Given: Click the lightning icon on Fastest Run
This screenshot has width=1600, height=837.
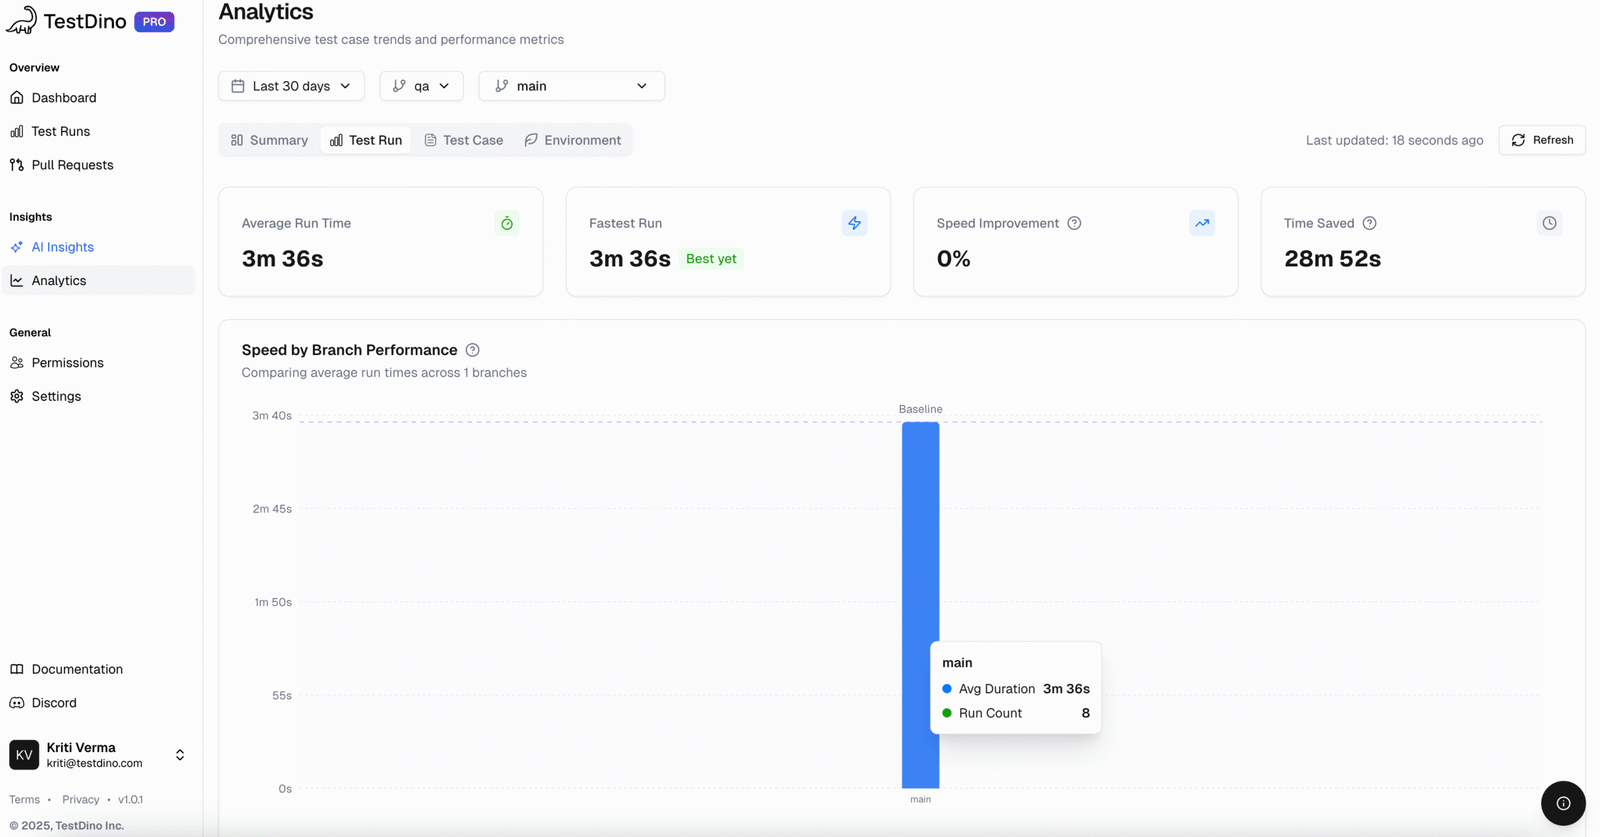Looking at the screenshot, I should 854,223.
